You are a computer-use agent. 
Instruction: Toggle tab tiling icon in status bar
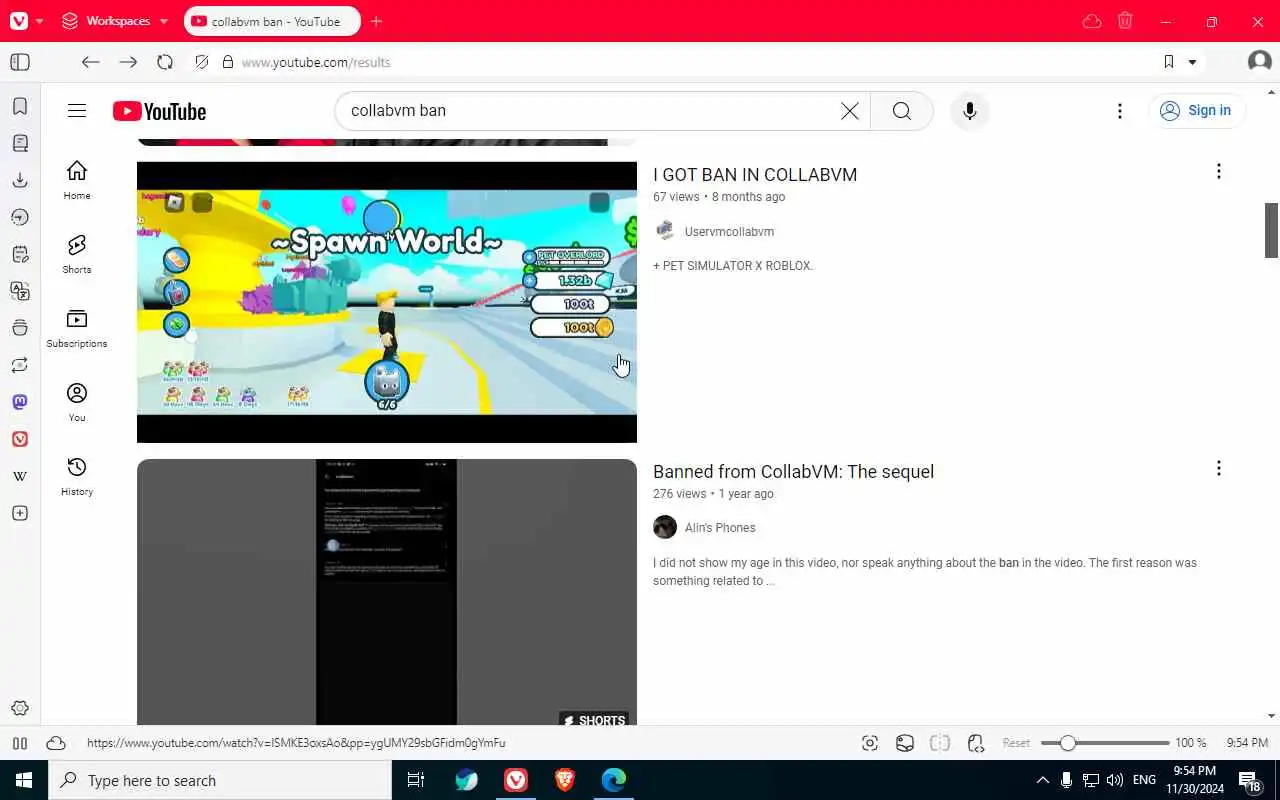pyautogui.click(x=940, y=743)
